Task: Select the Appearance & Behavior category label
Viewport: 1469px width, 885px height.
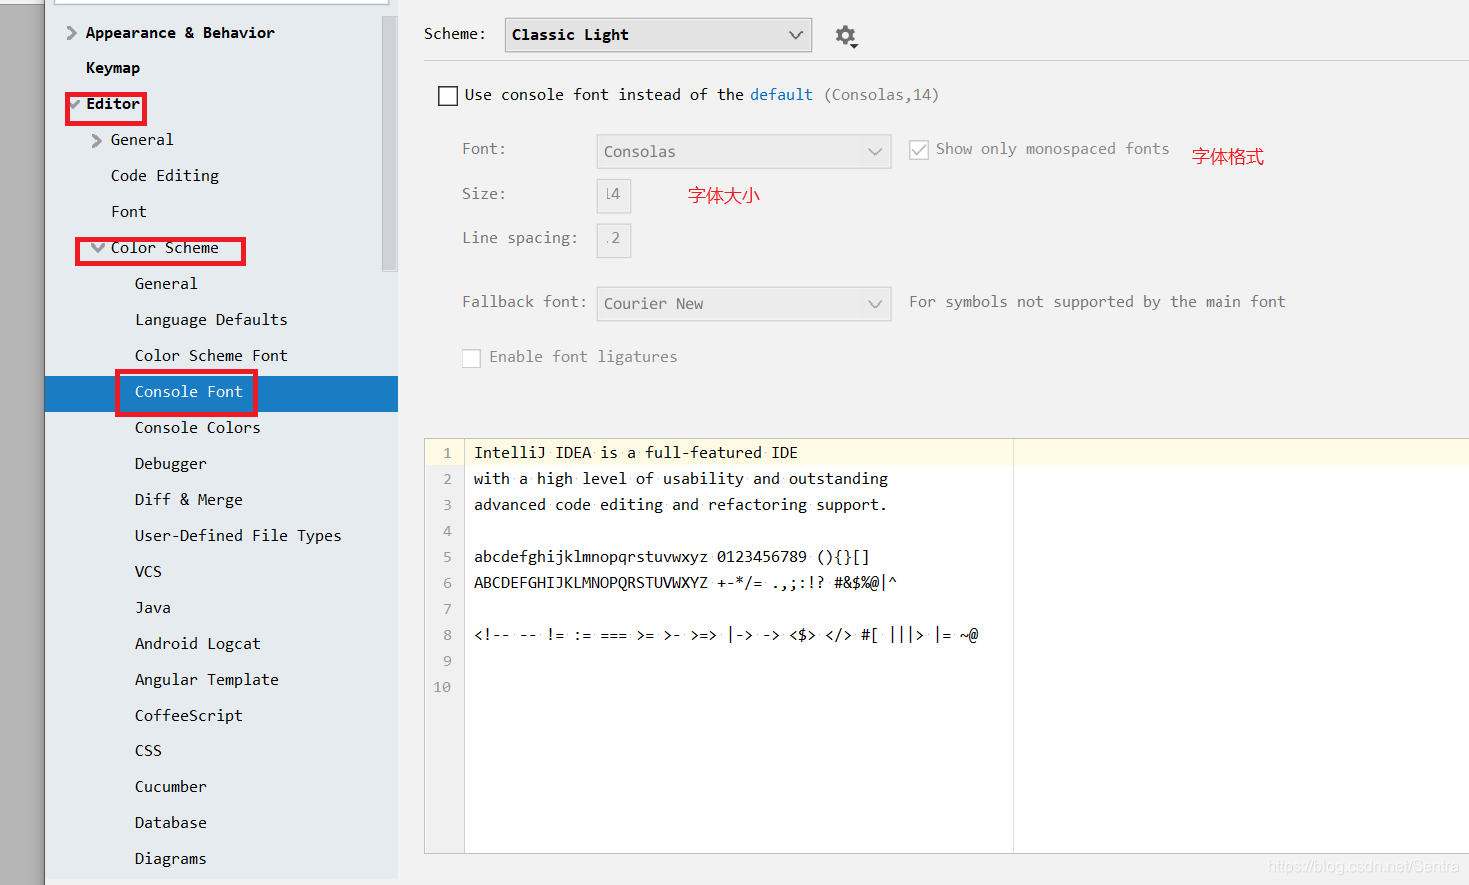Action: point(180,33)
